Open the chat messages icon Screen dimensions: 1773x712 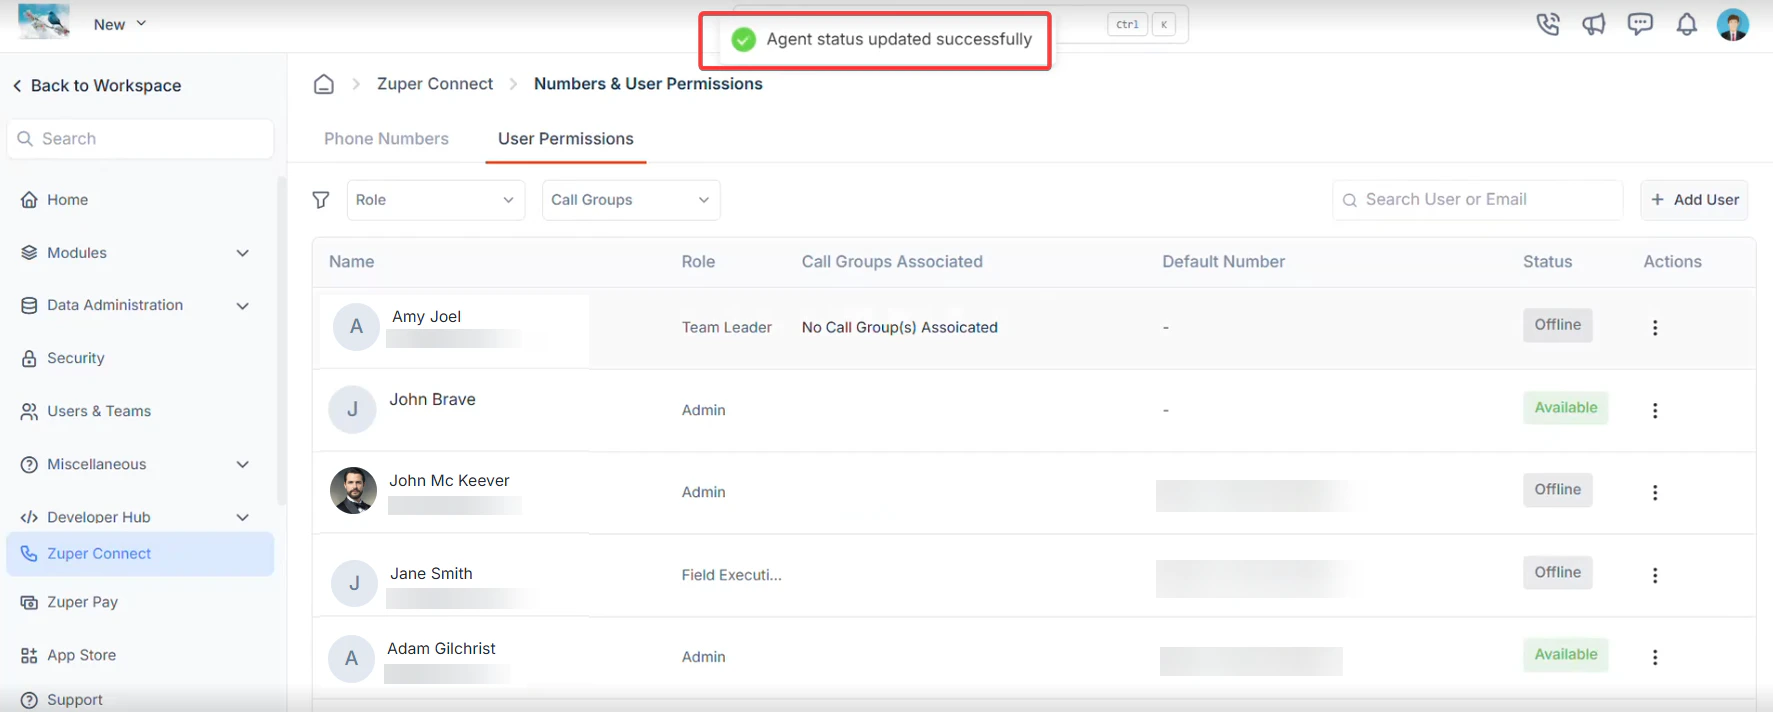[x=1640, y=24]
